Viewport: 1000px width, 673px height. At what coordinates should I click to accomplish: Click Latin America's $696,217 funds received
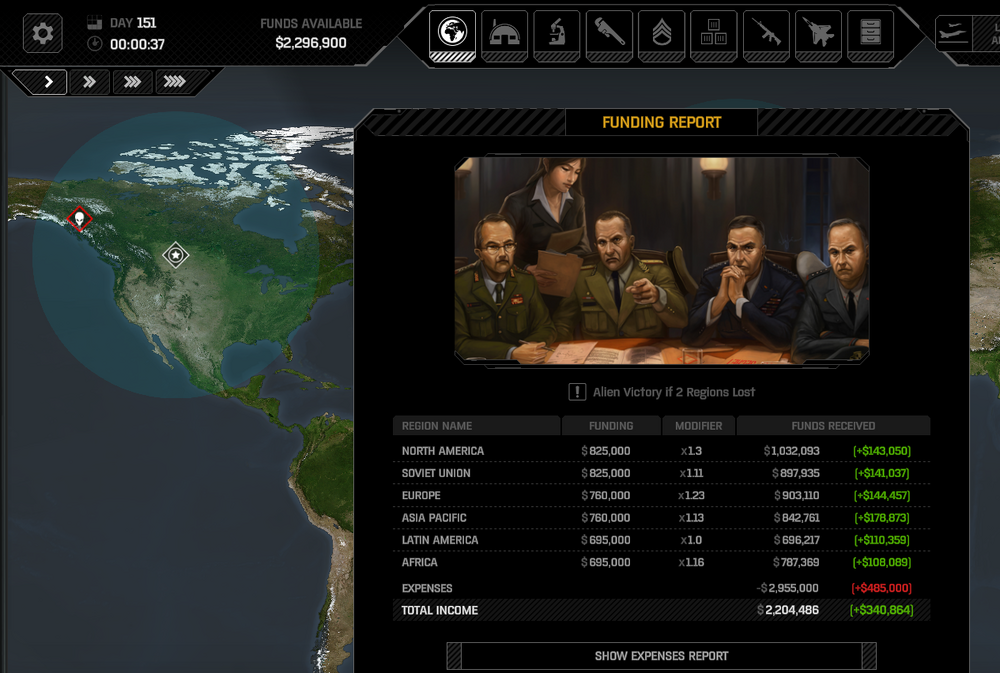point(797,540)
